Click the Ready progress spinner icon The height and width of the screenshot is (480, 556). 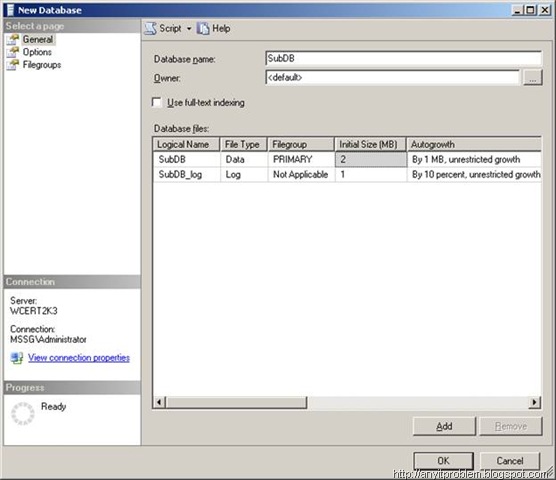[23, 413]
